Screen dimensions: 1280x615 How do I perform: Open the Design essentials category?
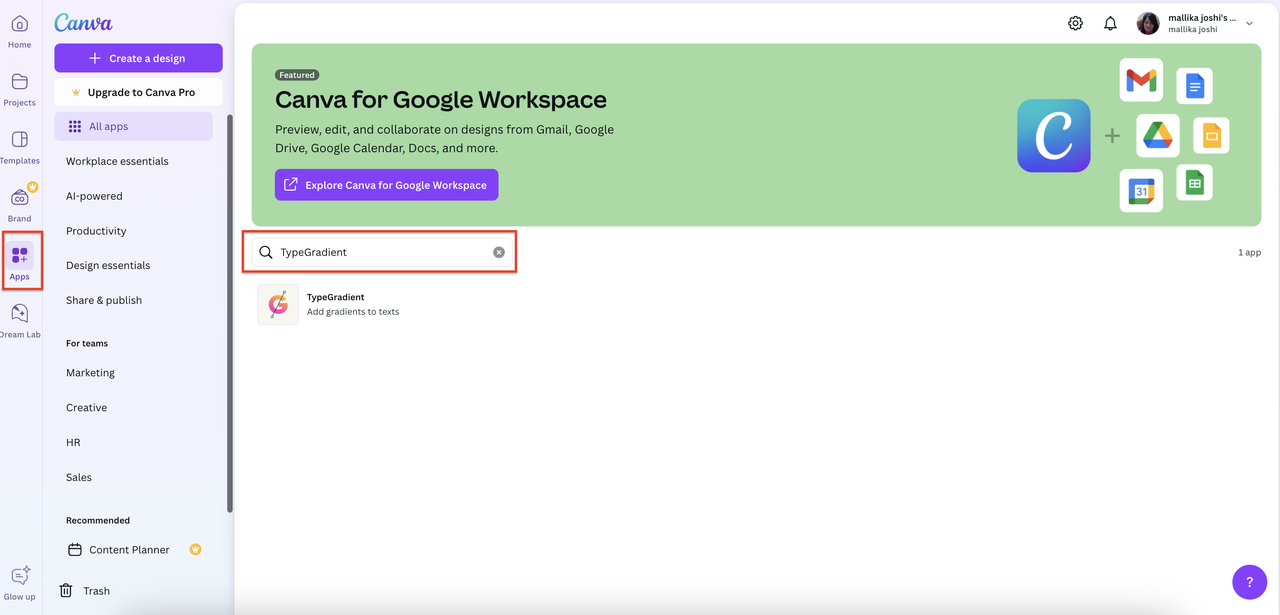click(108, 265)
